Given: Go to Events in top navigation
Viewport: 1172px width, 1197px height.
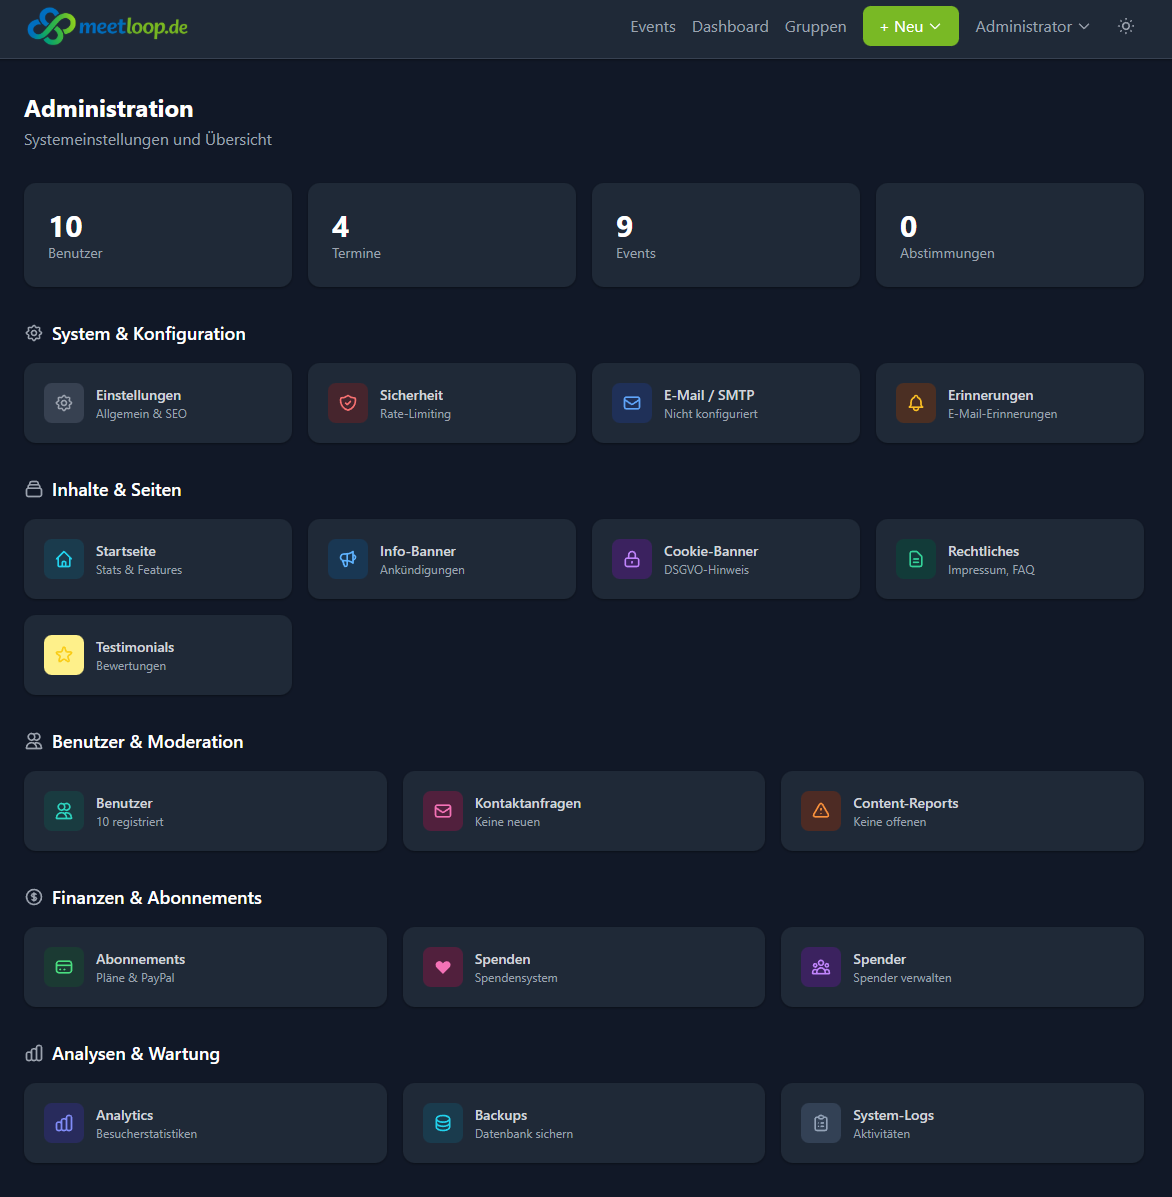Looking at the screenshot, I should 653,27.
